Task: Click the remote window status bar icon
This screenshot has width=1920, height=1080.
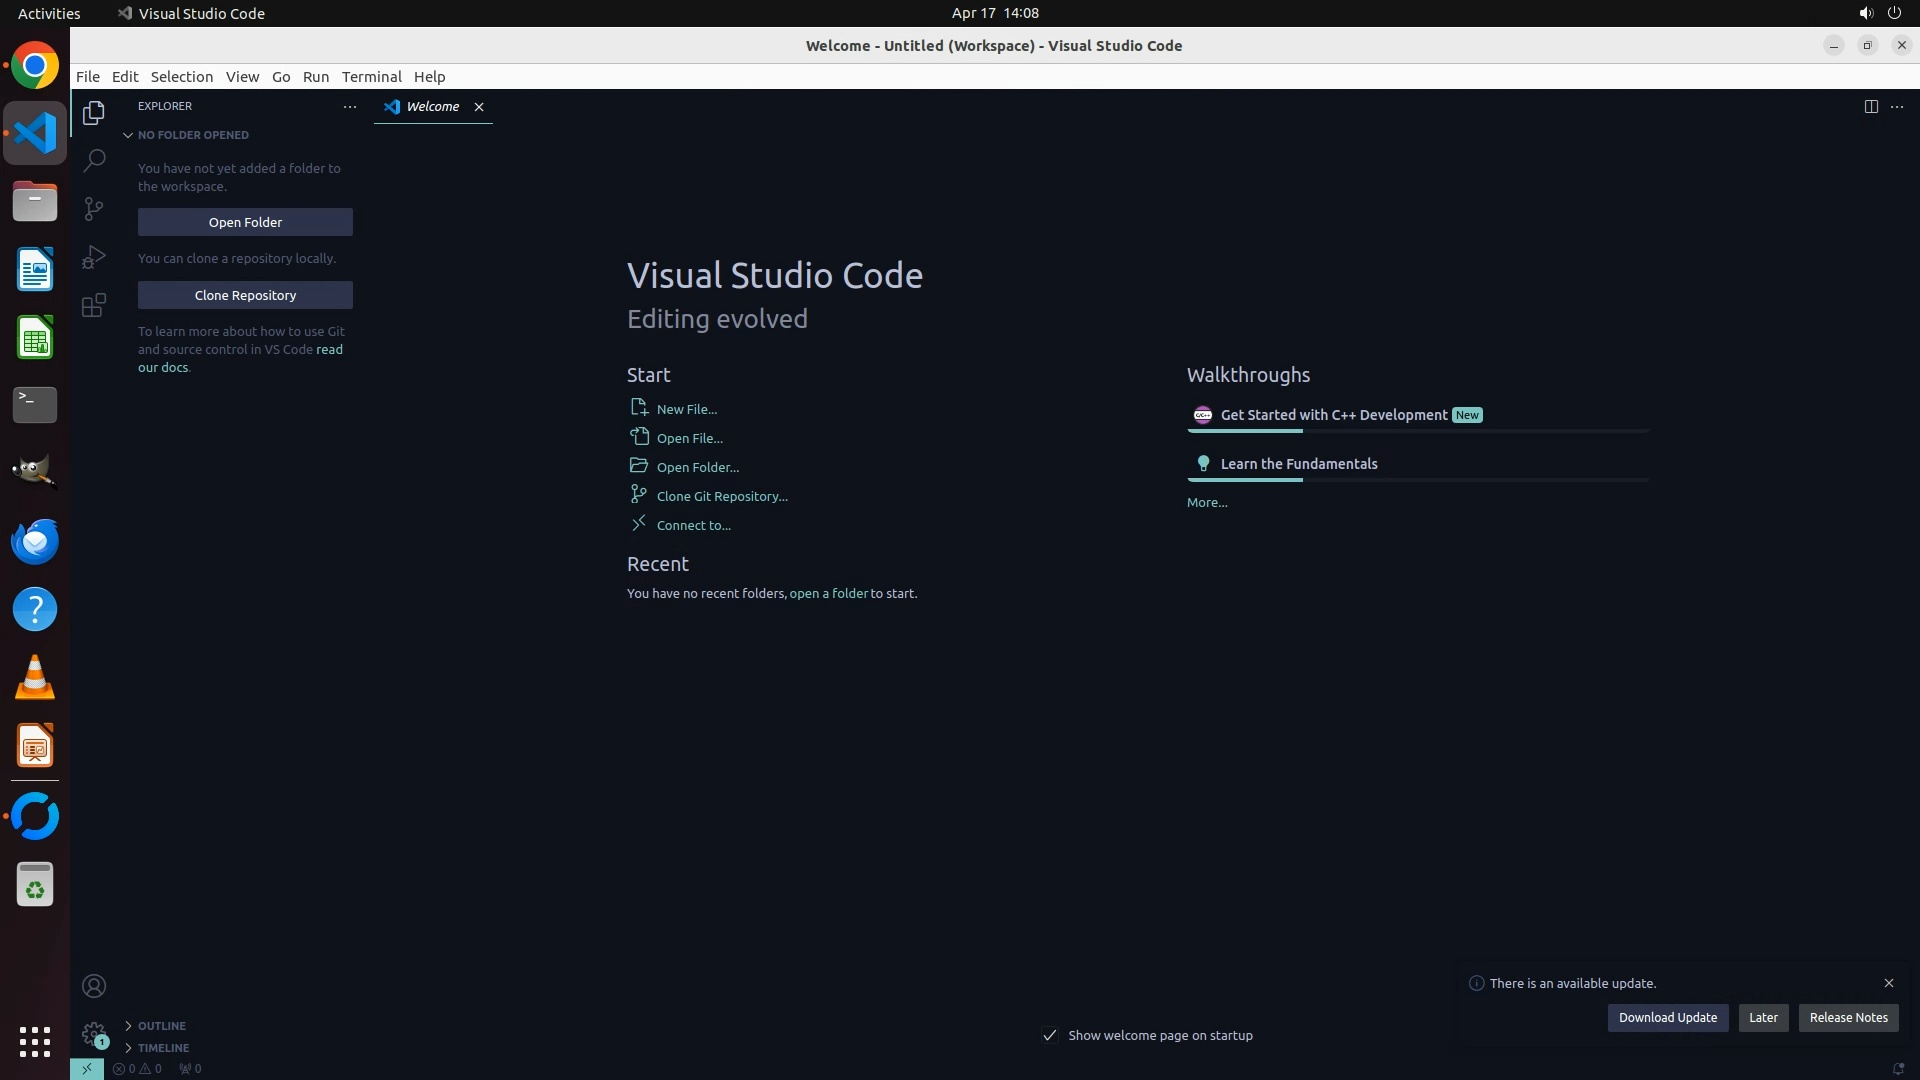Action: (87, 1068)
